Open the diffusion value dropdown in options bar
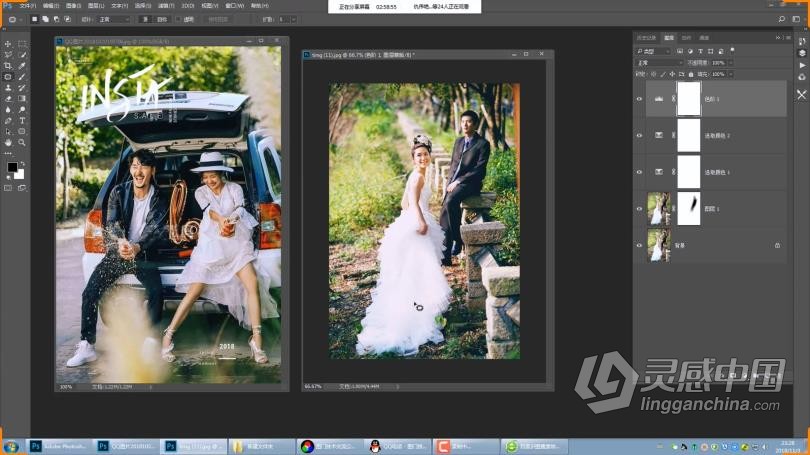 point(293,19)
